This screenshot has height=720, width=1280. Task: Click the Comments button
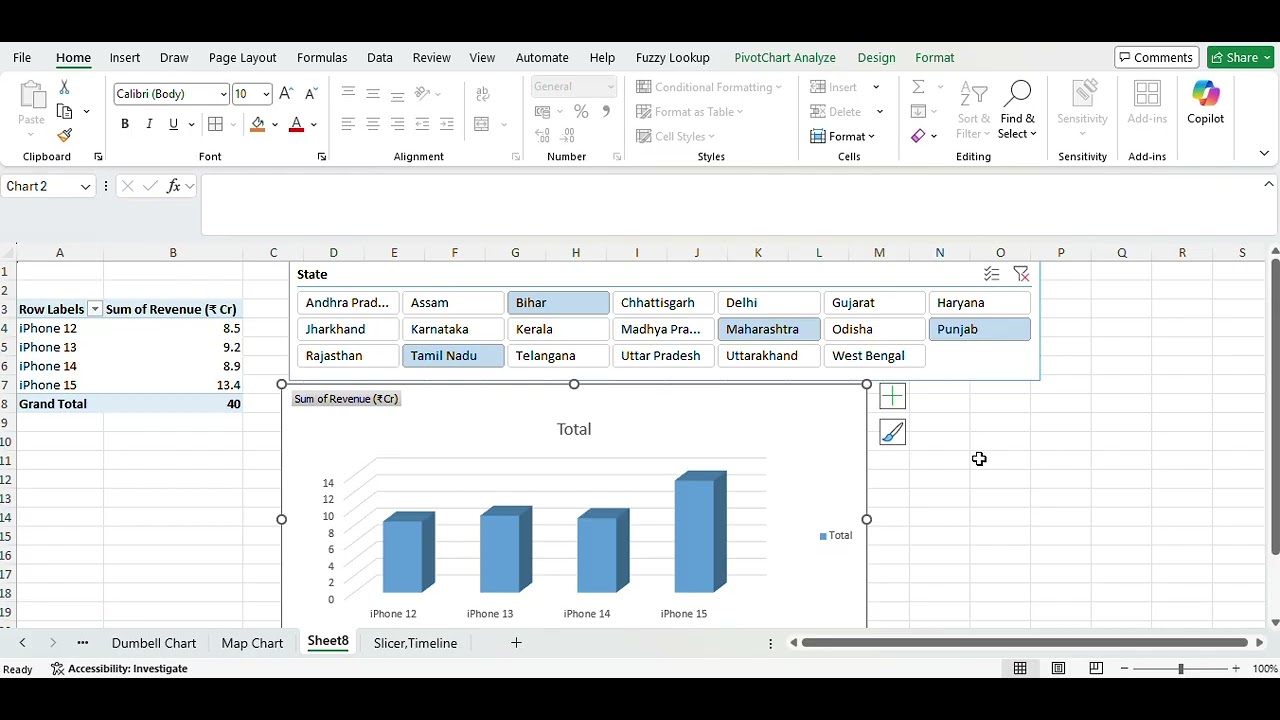(1157, 58)
